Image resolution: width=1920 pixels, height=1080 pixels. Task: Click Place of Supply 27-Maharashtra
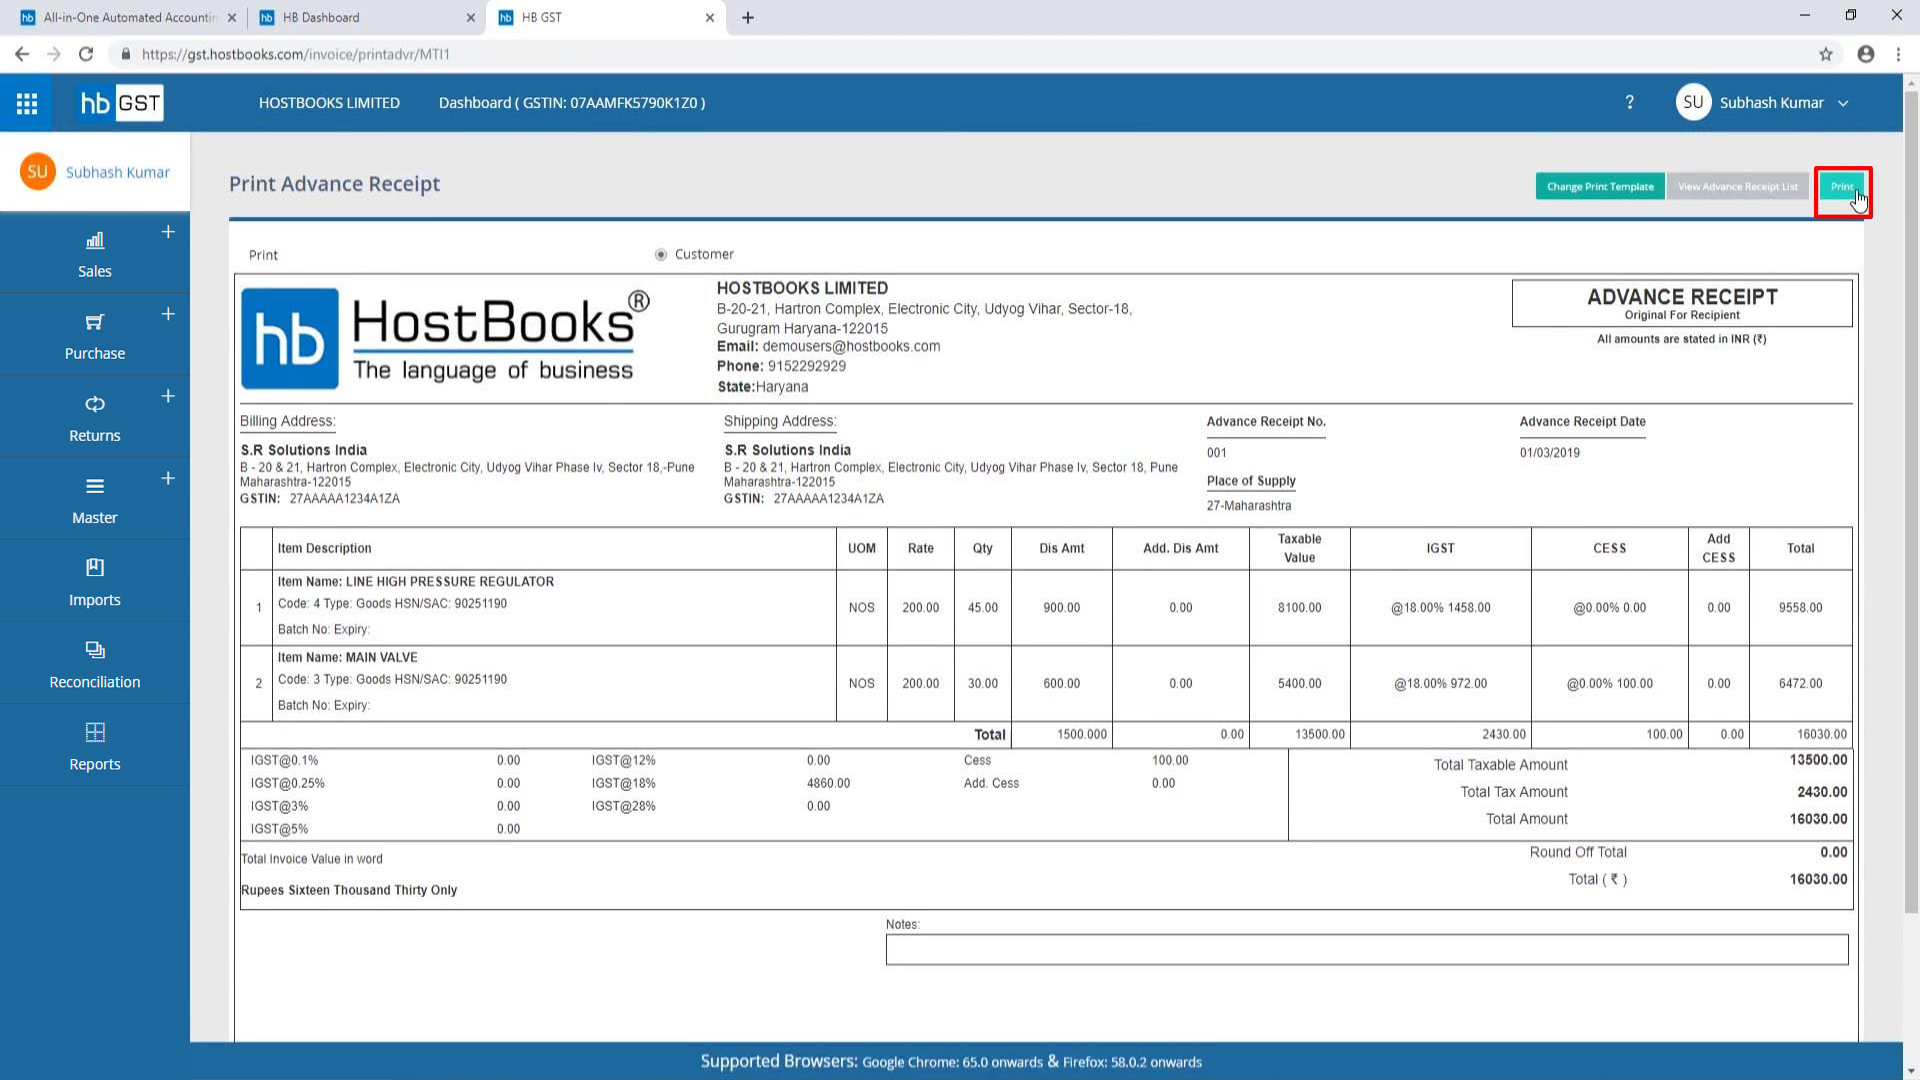click(1249, 506)
